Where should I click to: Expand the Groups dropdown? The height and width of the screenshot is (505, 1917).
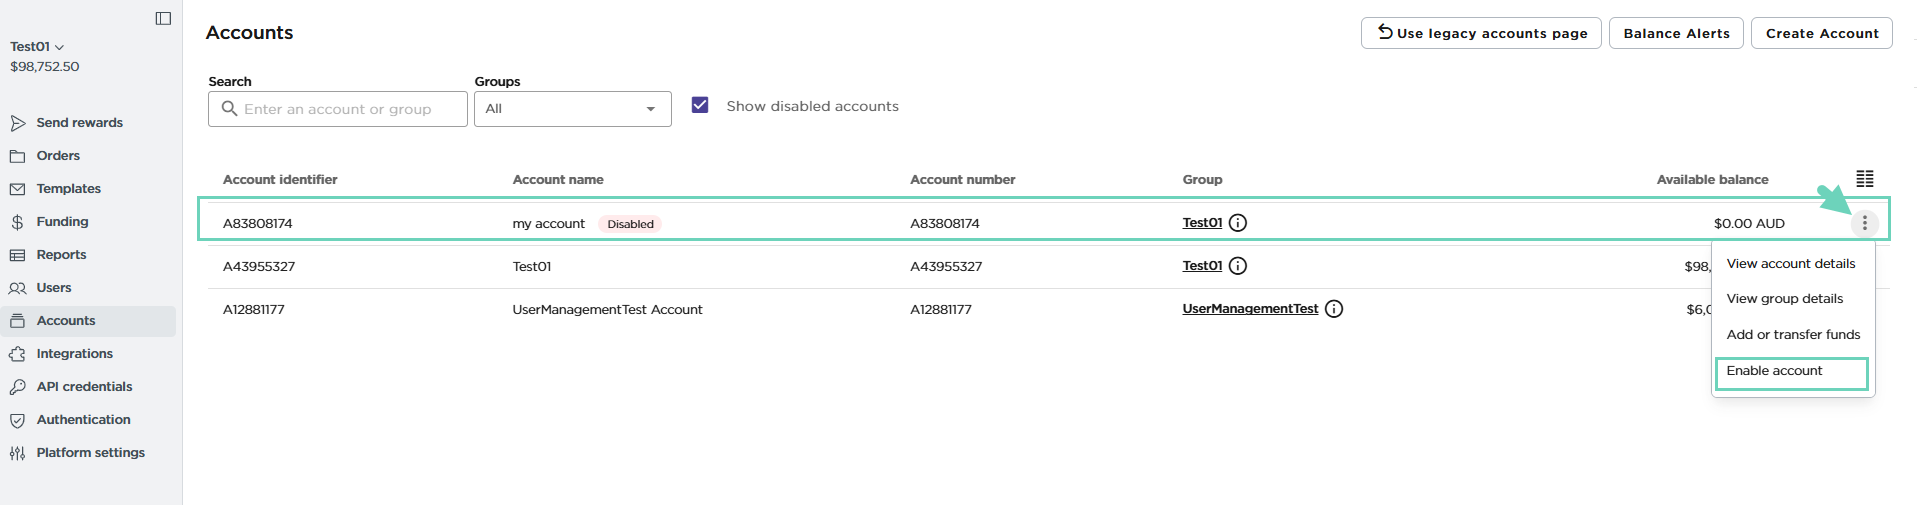click(x=572, y=109)
